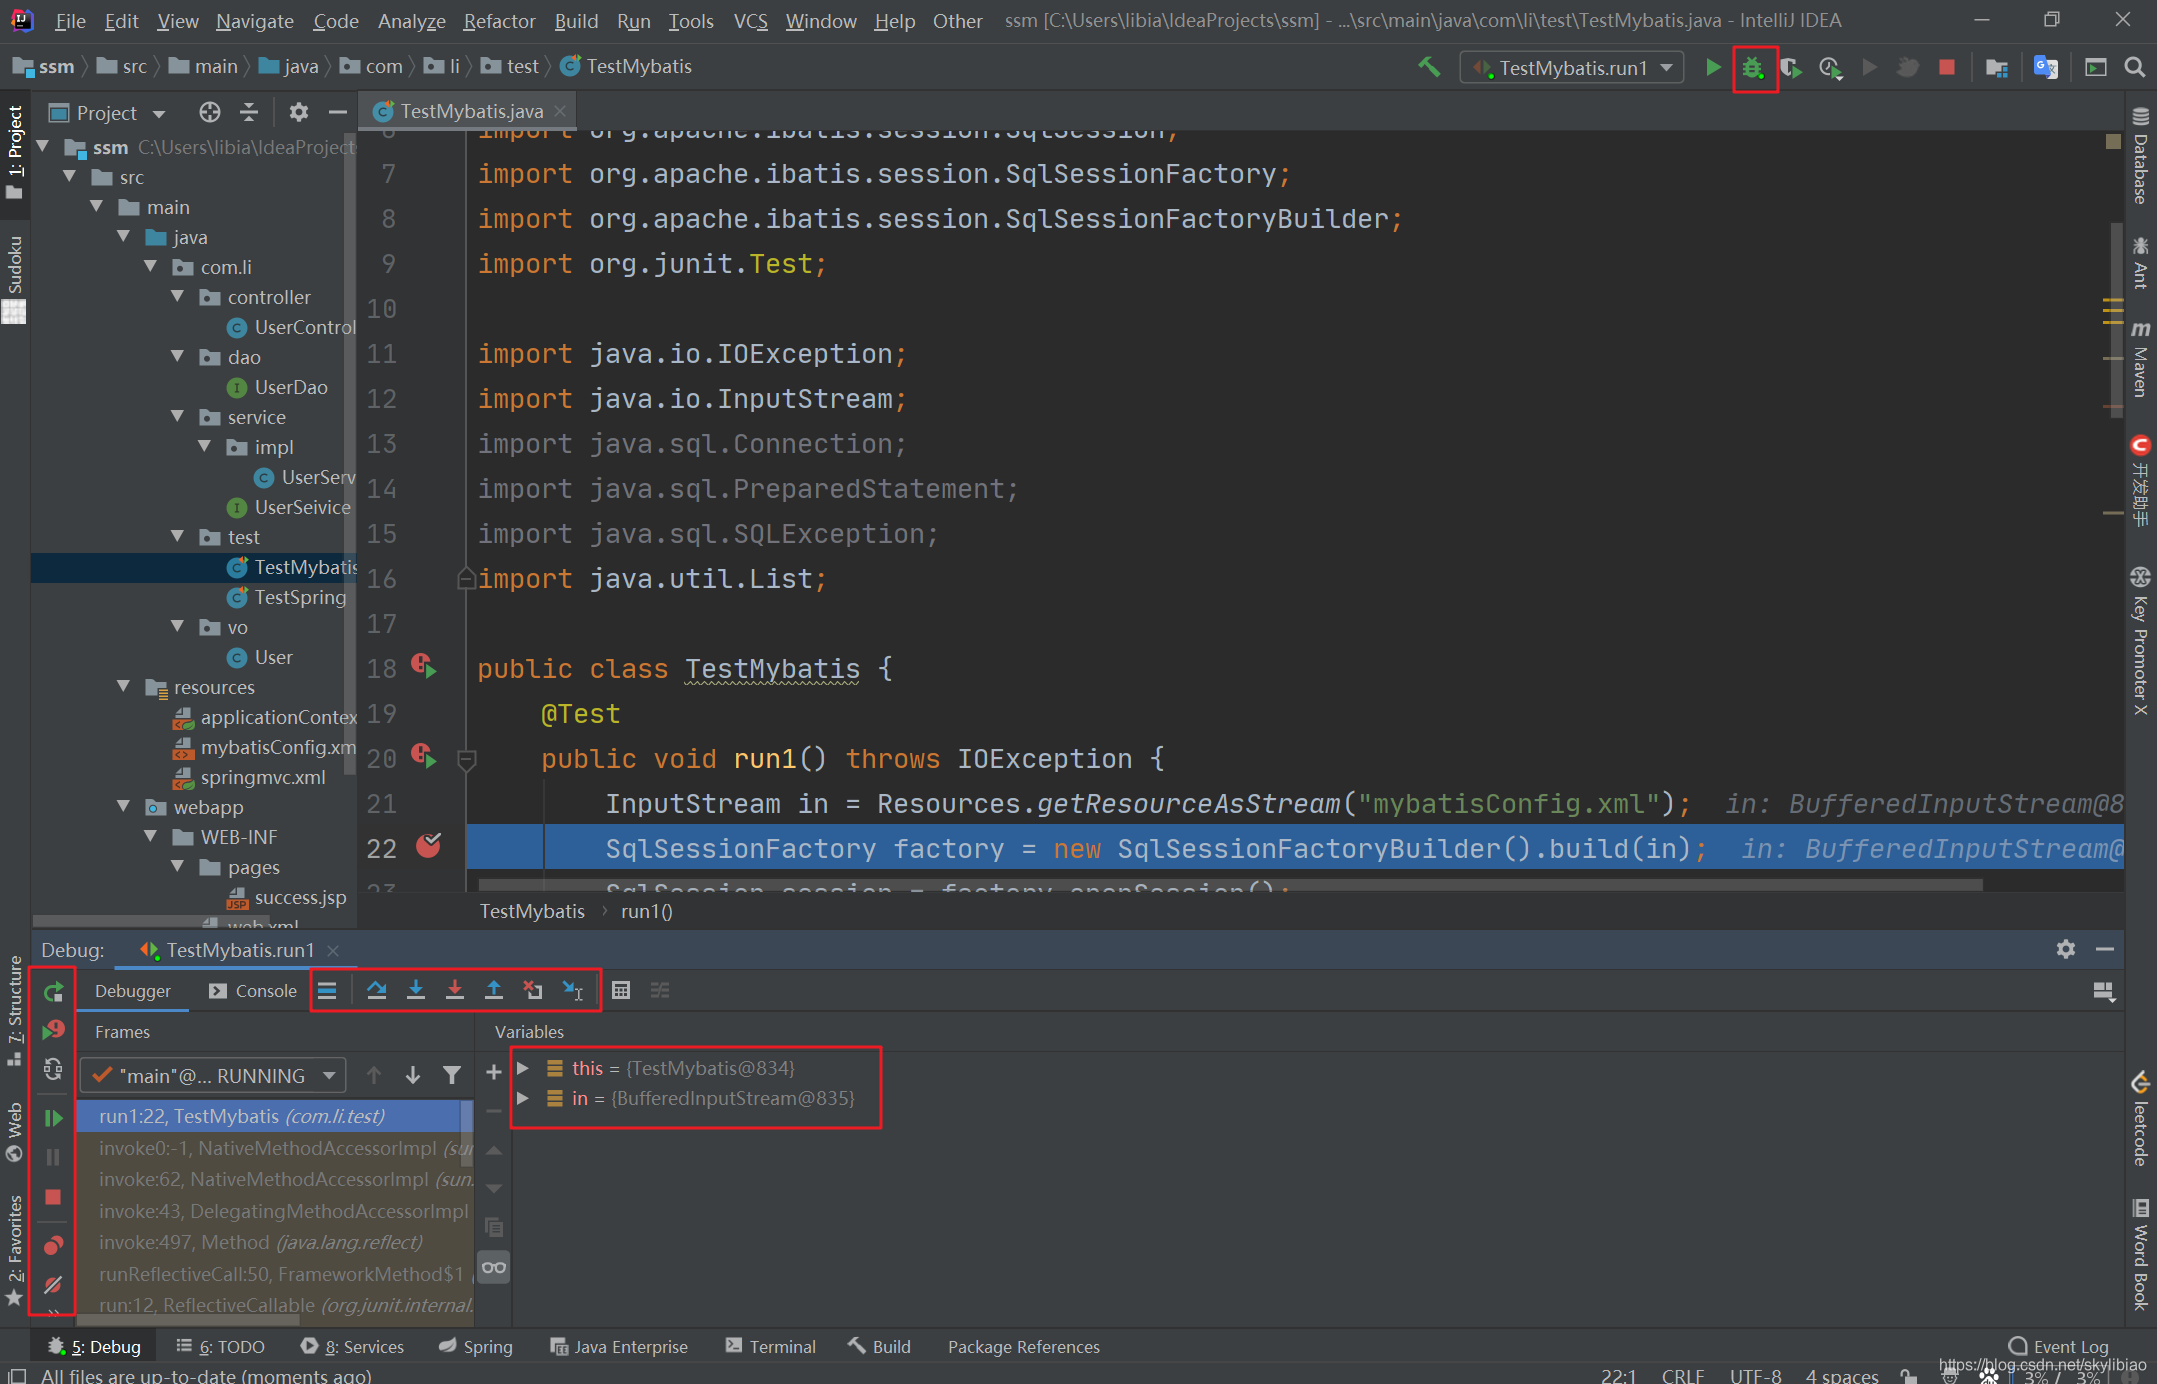Collapse the controller package in project tree

click(178, 297)
